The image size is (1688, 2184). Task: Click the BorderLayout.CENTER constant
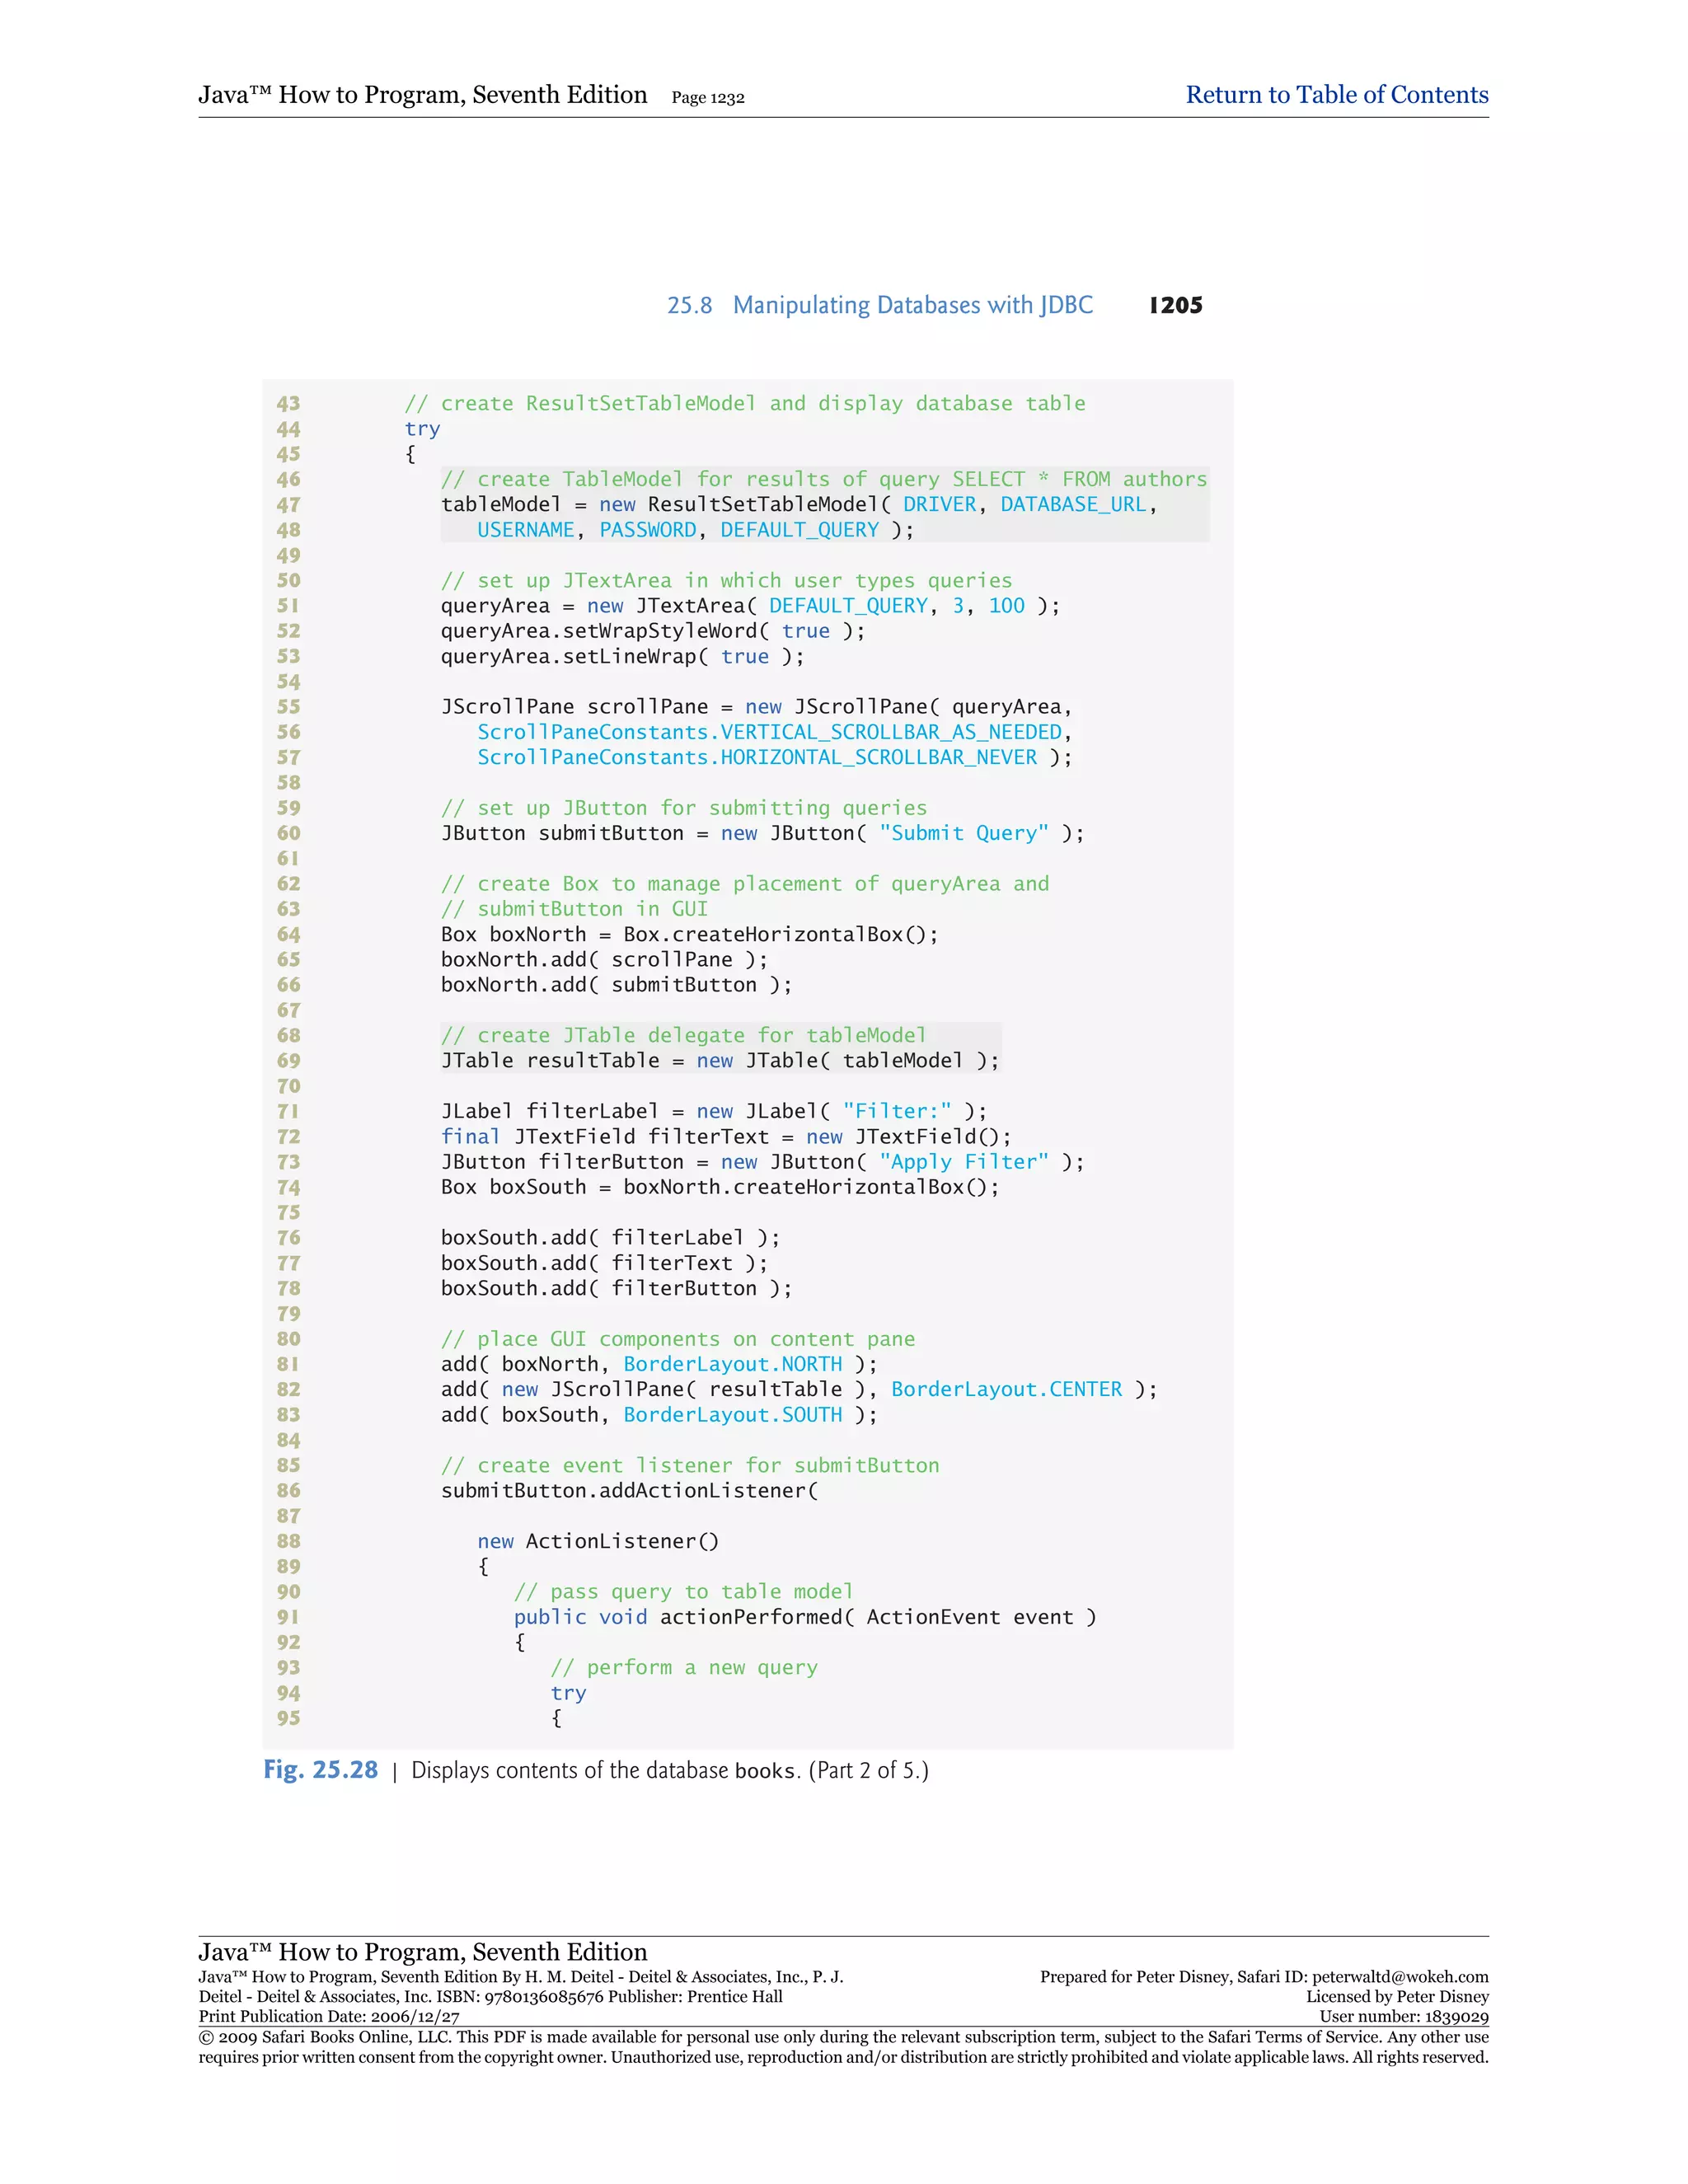(1006, 1389)
